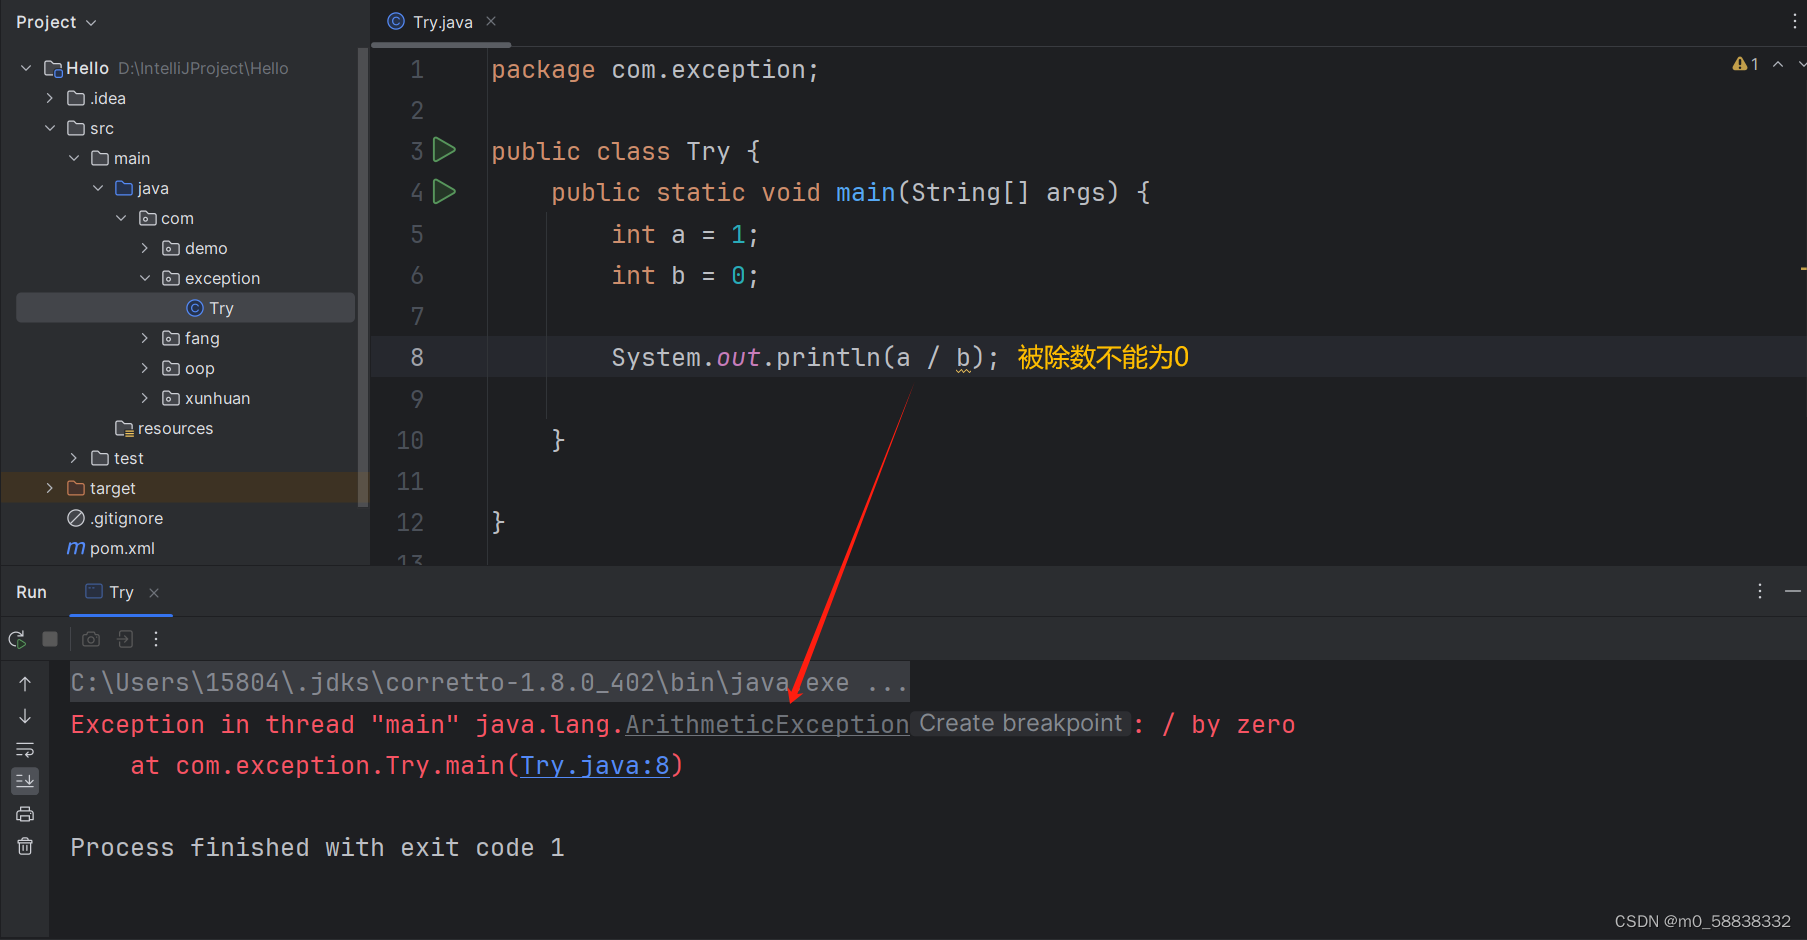Image resolution: width=1807 pixels, height=940 pixels.
Task: Click the ArithmeticException link in console
Action: (x=767, y=724)
